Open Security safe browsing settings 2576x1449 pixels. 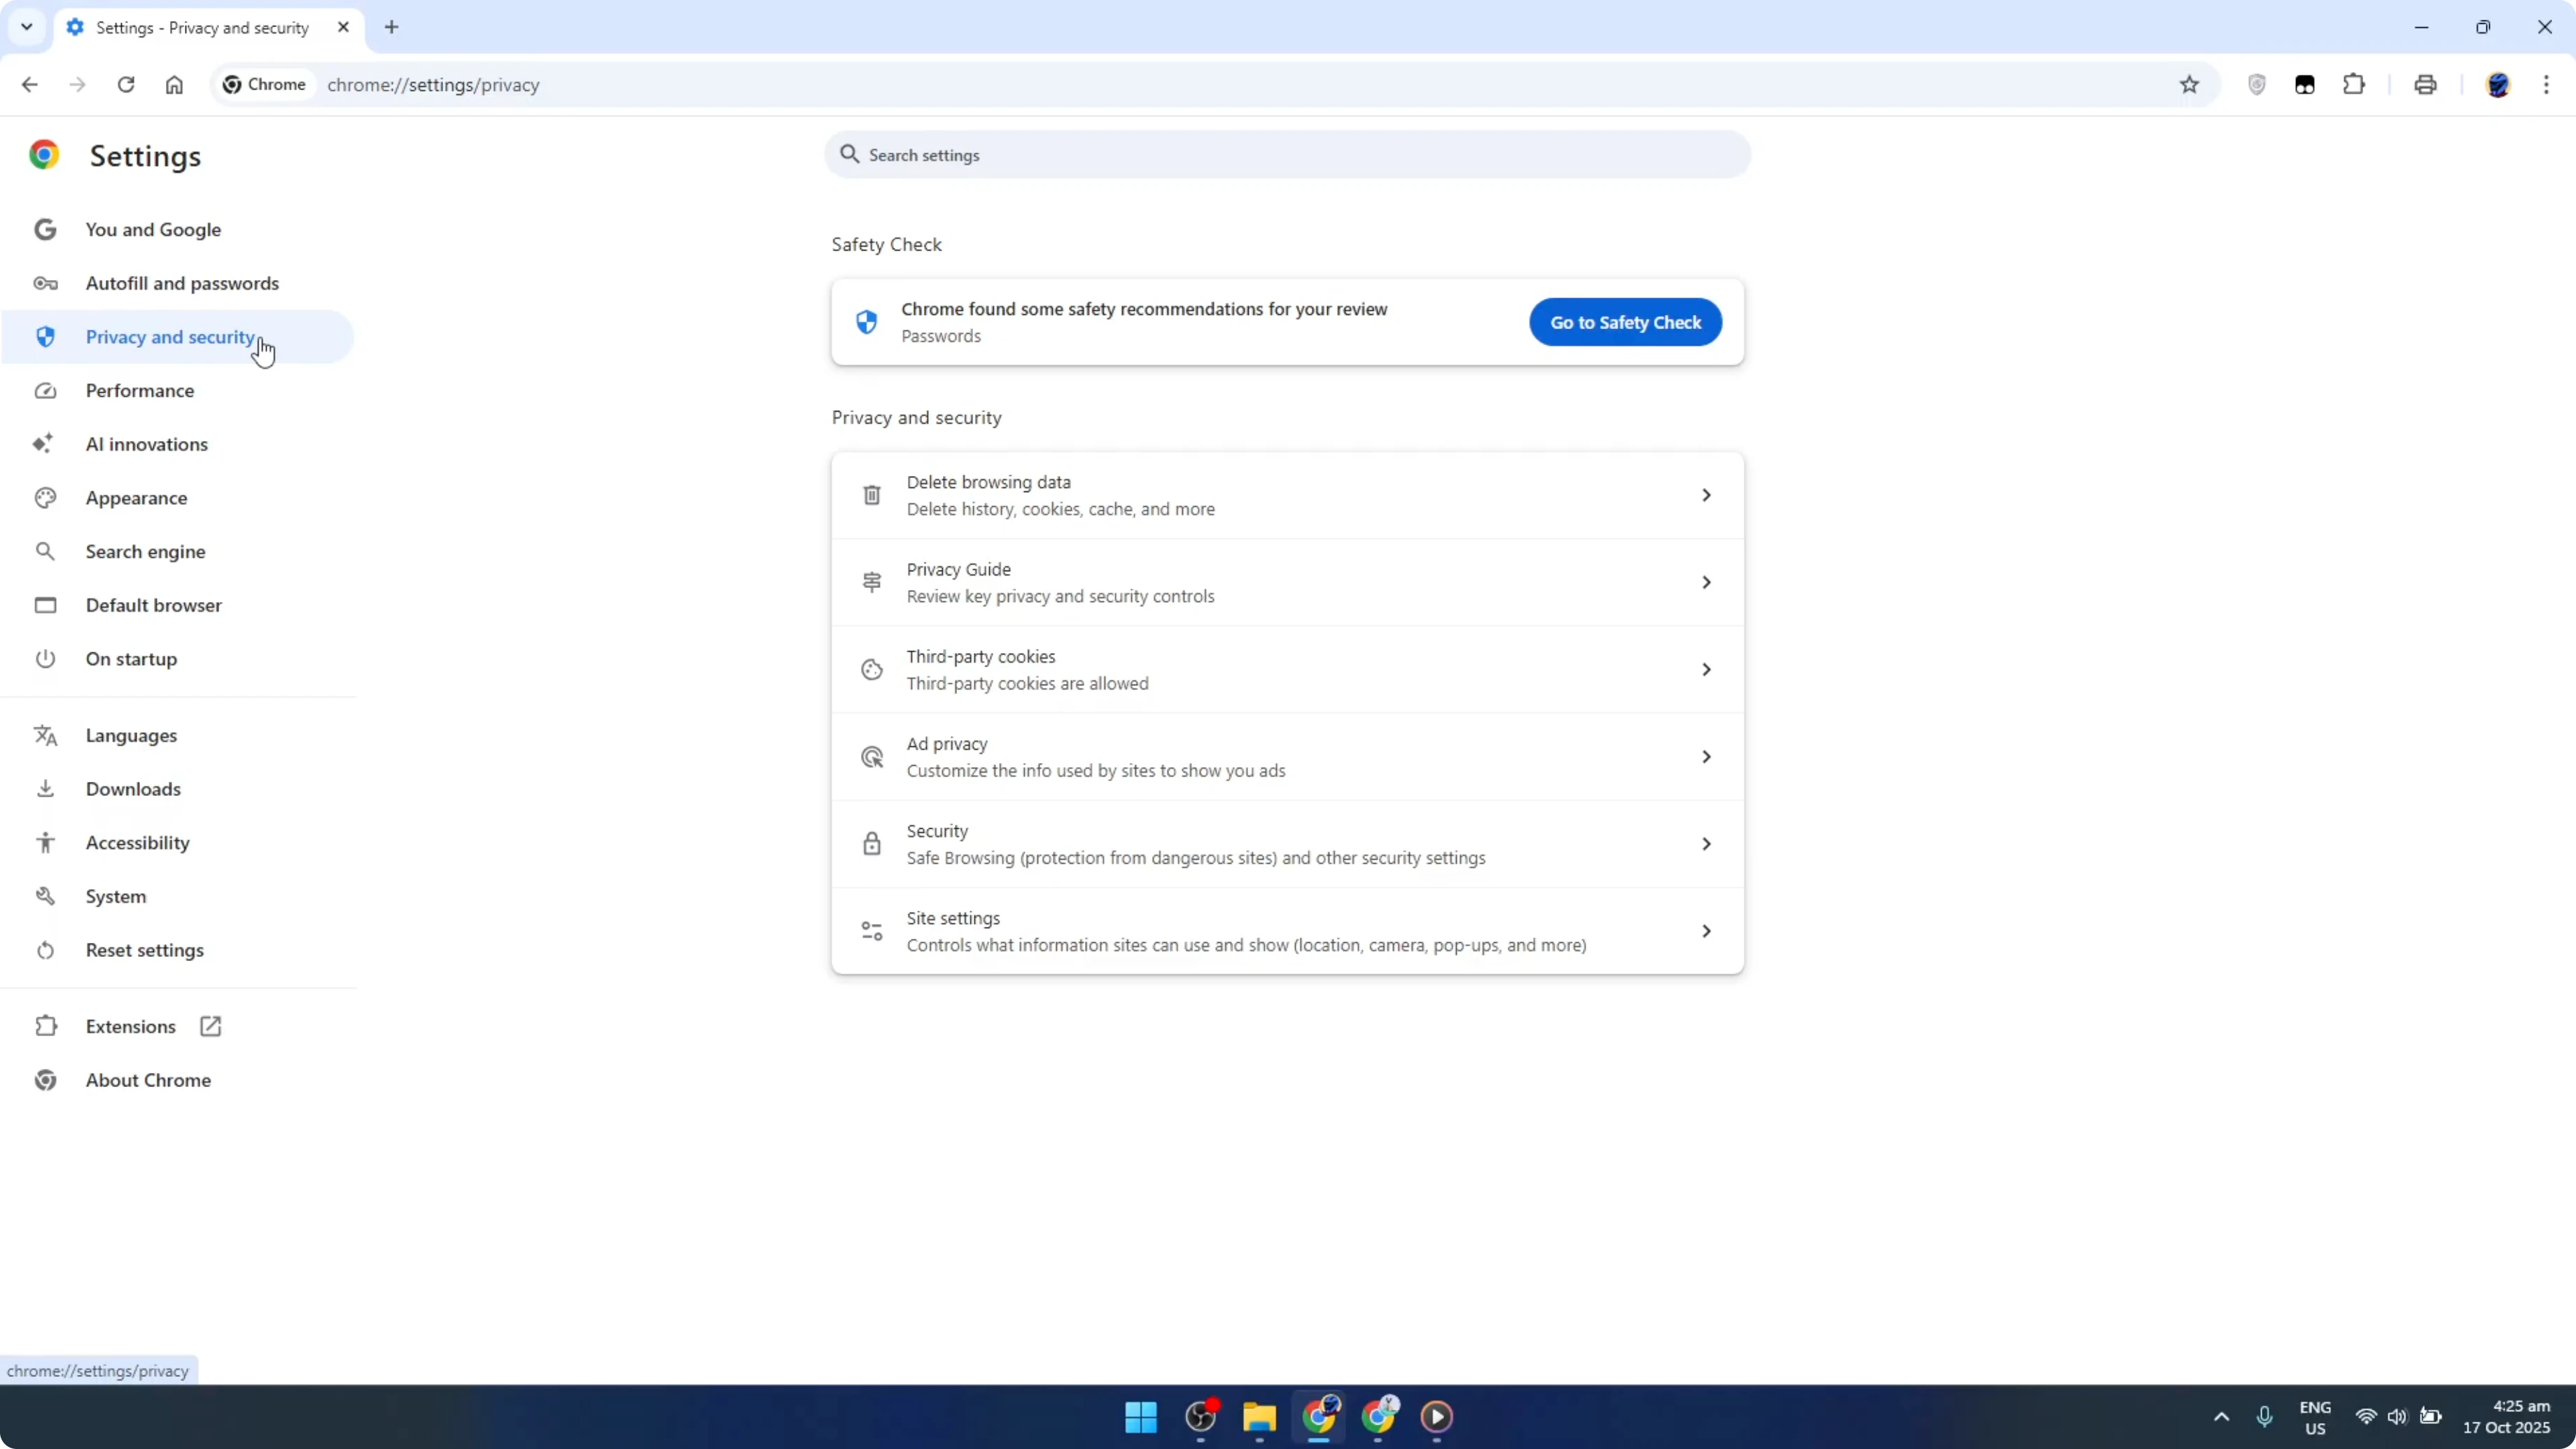(x=1287, y=843)
